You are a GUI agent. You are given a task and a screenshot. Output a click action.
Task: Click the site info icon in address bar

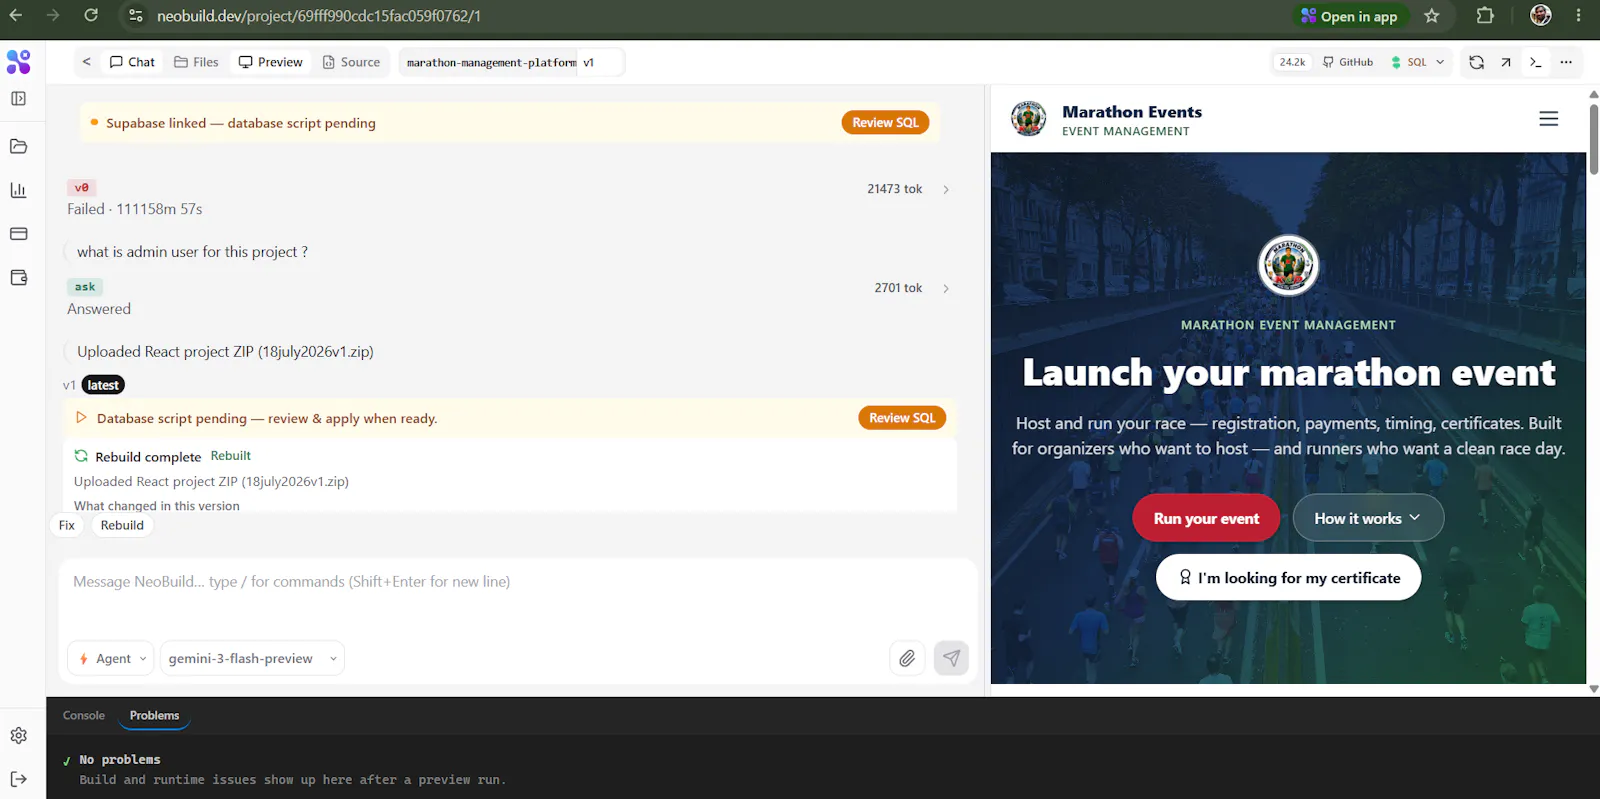pyautogui.click(x=136, y=16)
